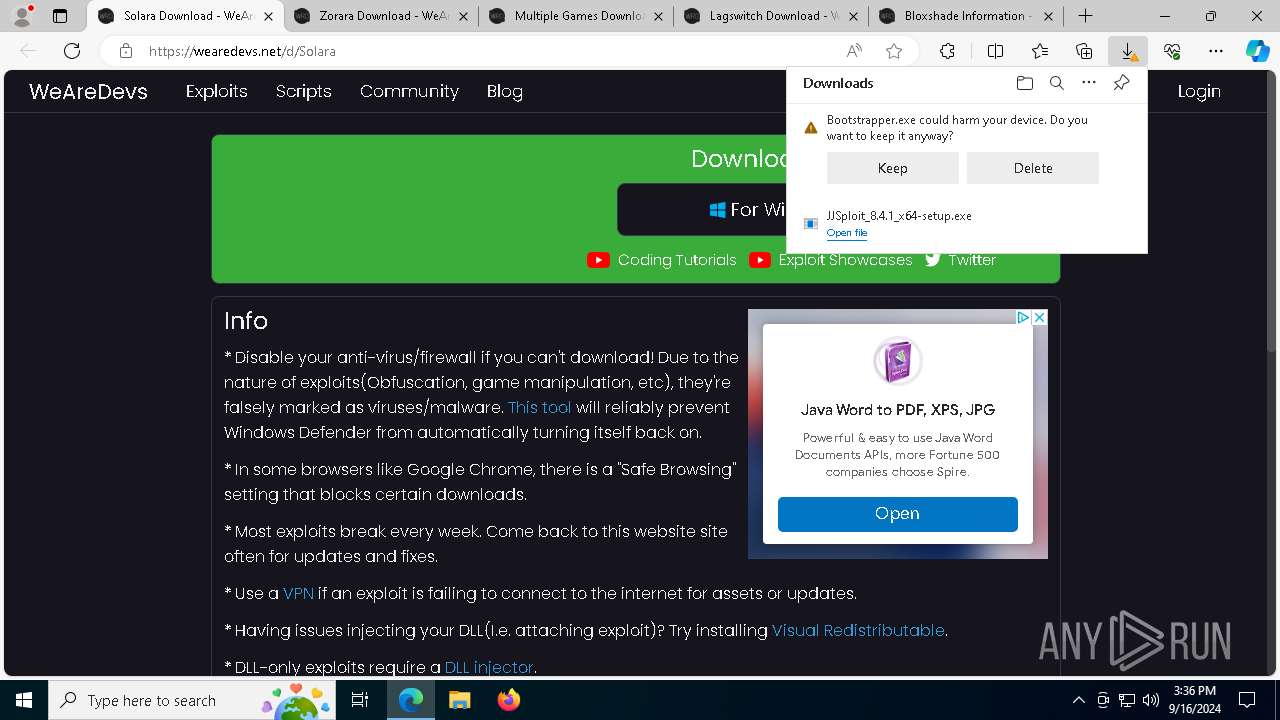Refresh the page with the reload icon
1280x720 pixels.
click(72, 51)
